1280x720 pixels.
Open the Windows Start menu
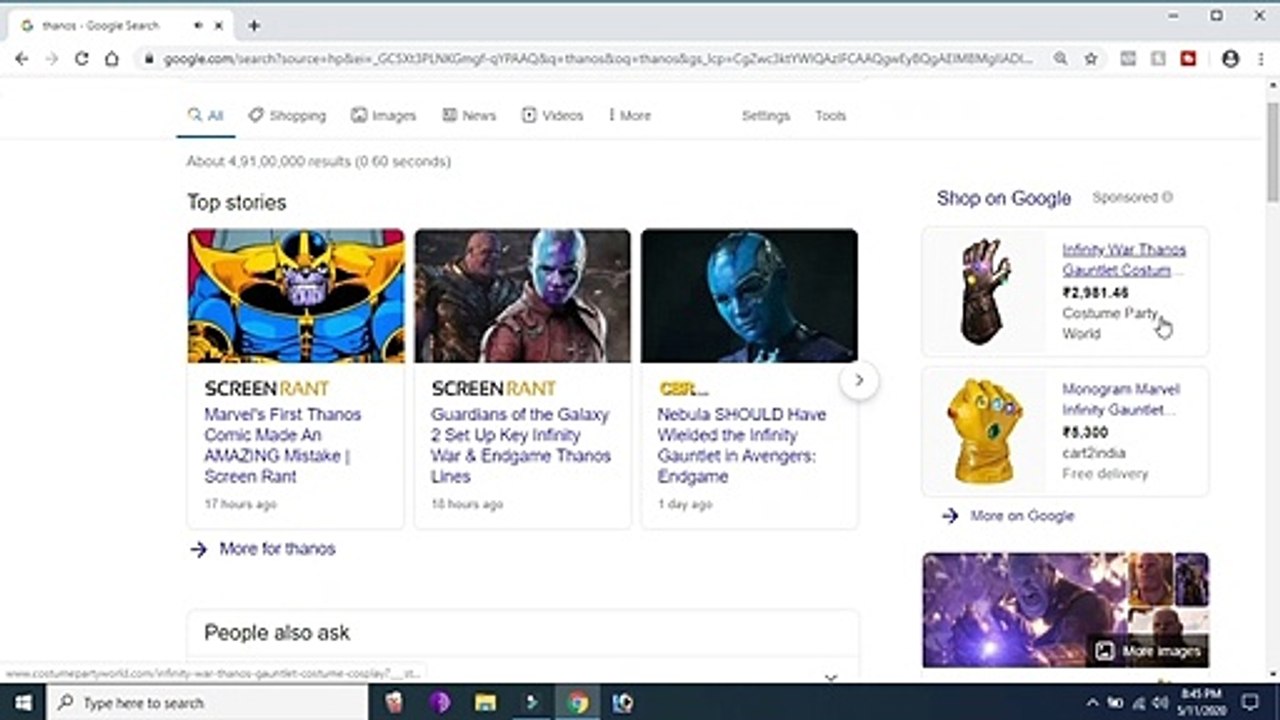point(23,703)
